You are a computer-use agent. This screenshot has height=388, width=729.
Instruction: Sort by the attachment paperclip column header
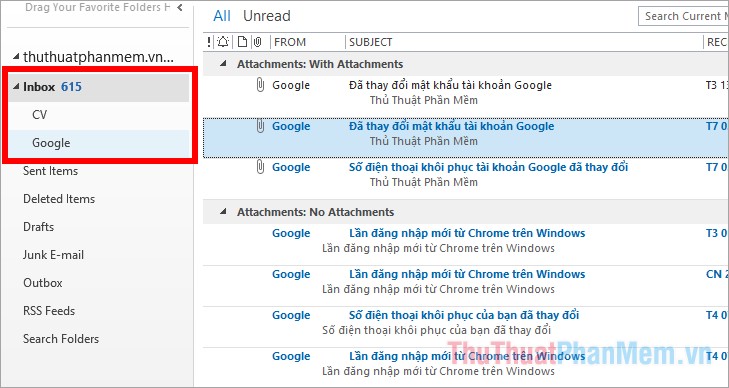(258, 42)
